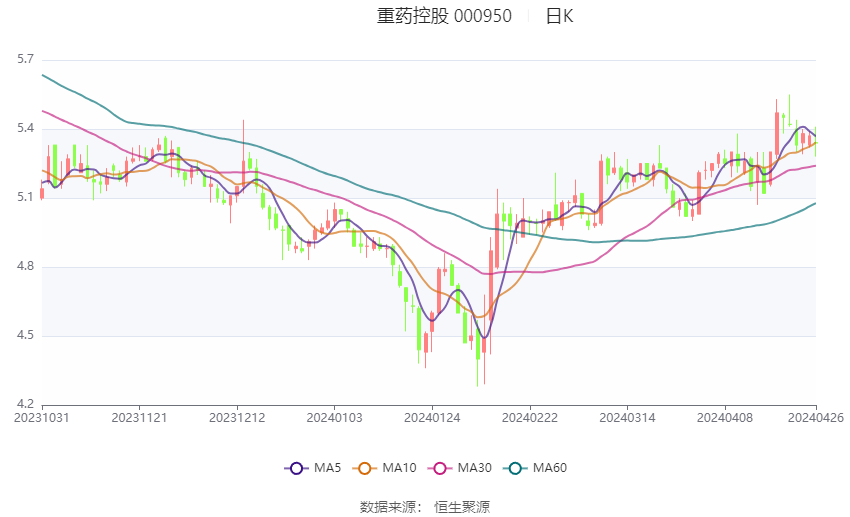
Task: Click the 5.4 price axis label
Action: pos(25,128)
